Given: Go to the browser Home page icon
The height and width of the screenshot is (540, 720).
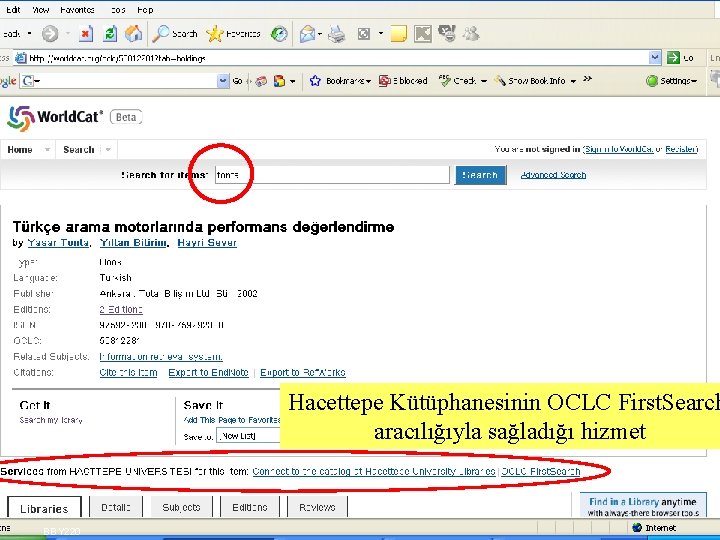Looking at the screenshot, I should pyautogui.click(x=133, y=34).
